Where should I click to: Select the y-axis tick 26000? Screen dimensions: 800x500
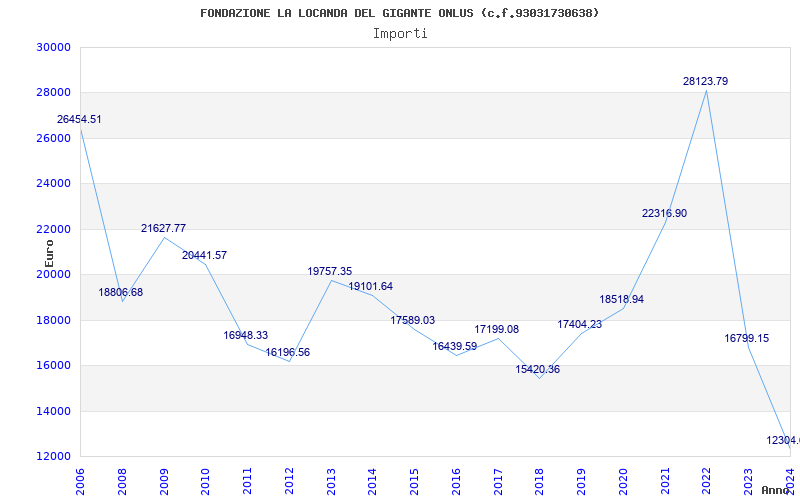[x=53, y=138]
